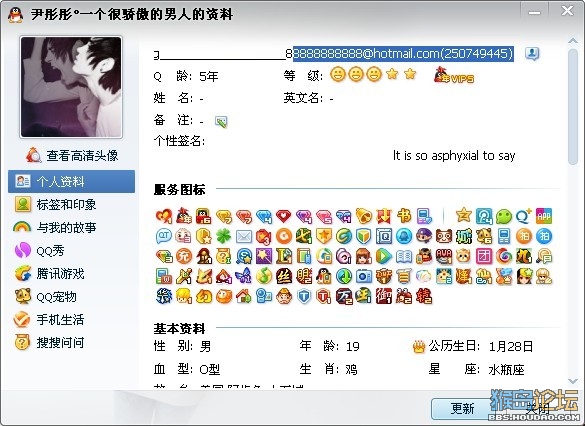Click the 书 service icon
Viewport: 585px width, 426px height.
pyautogui.click(x=404, y=216)
